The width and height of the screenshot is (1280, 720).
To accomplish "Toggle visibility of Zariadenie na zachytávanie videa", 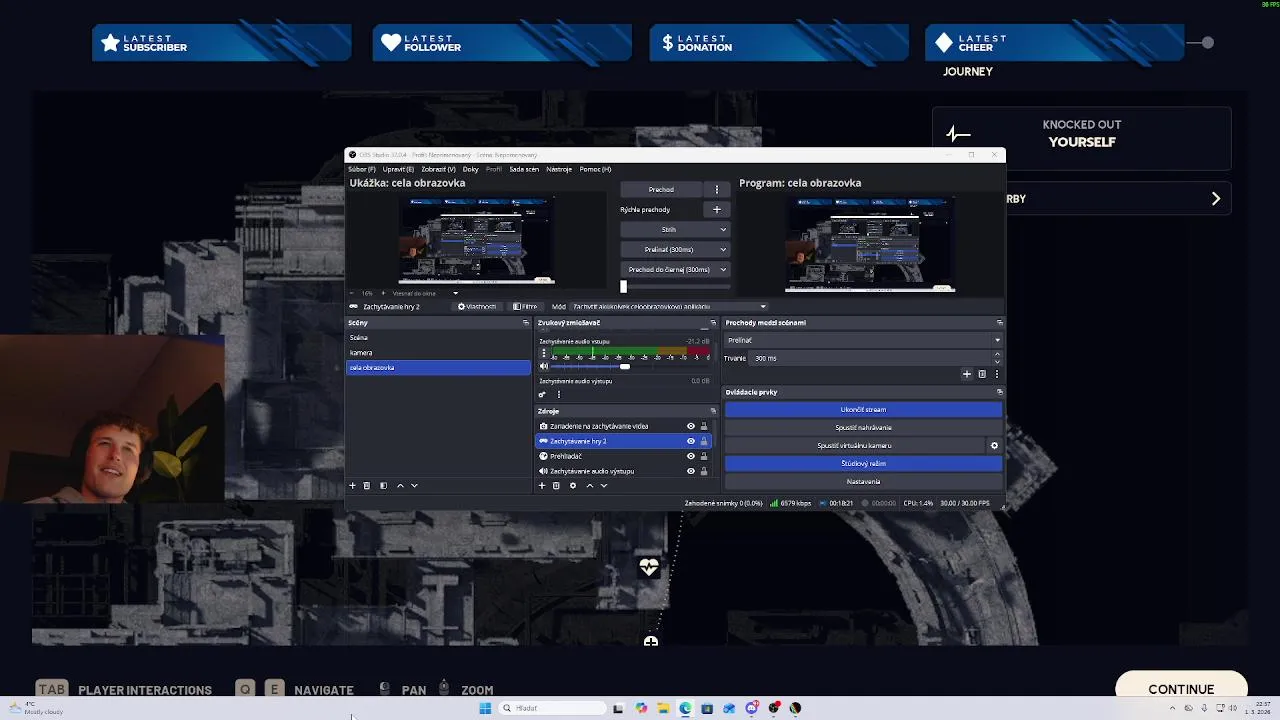I will (690, 426).
